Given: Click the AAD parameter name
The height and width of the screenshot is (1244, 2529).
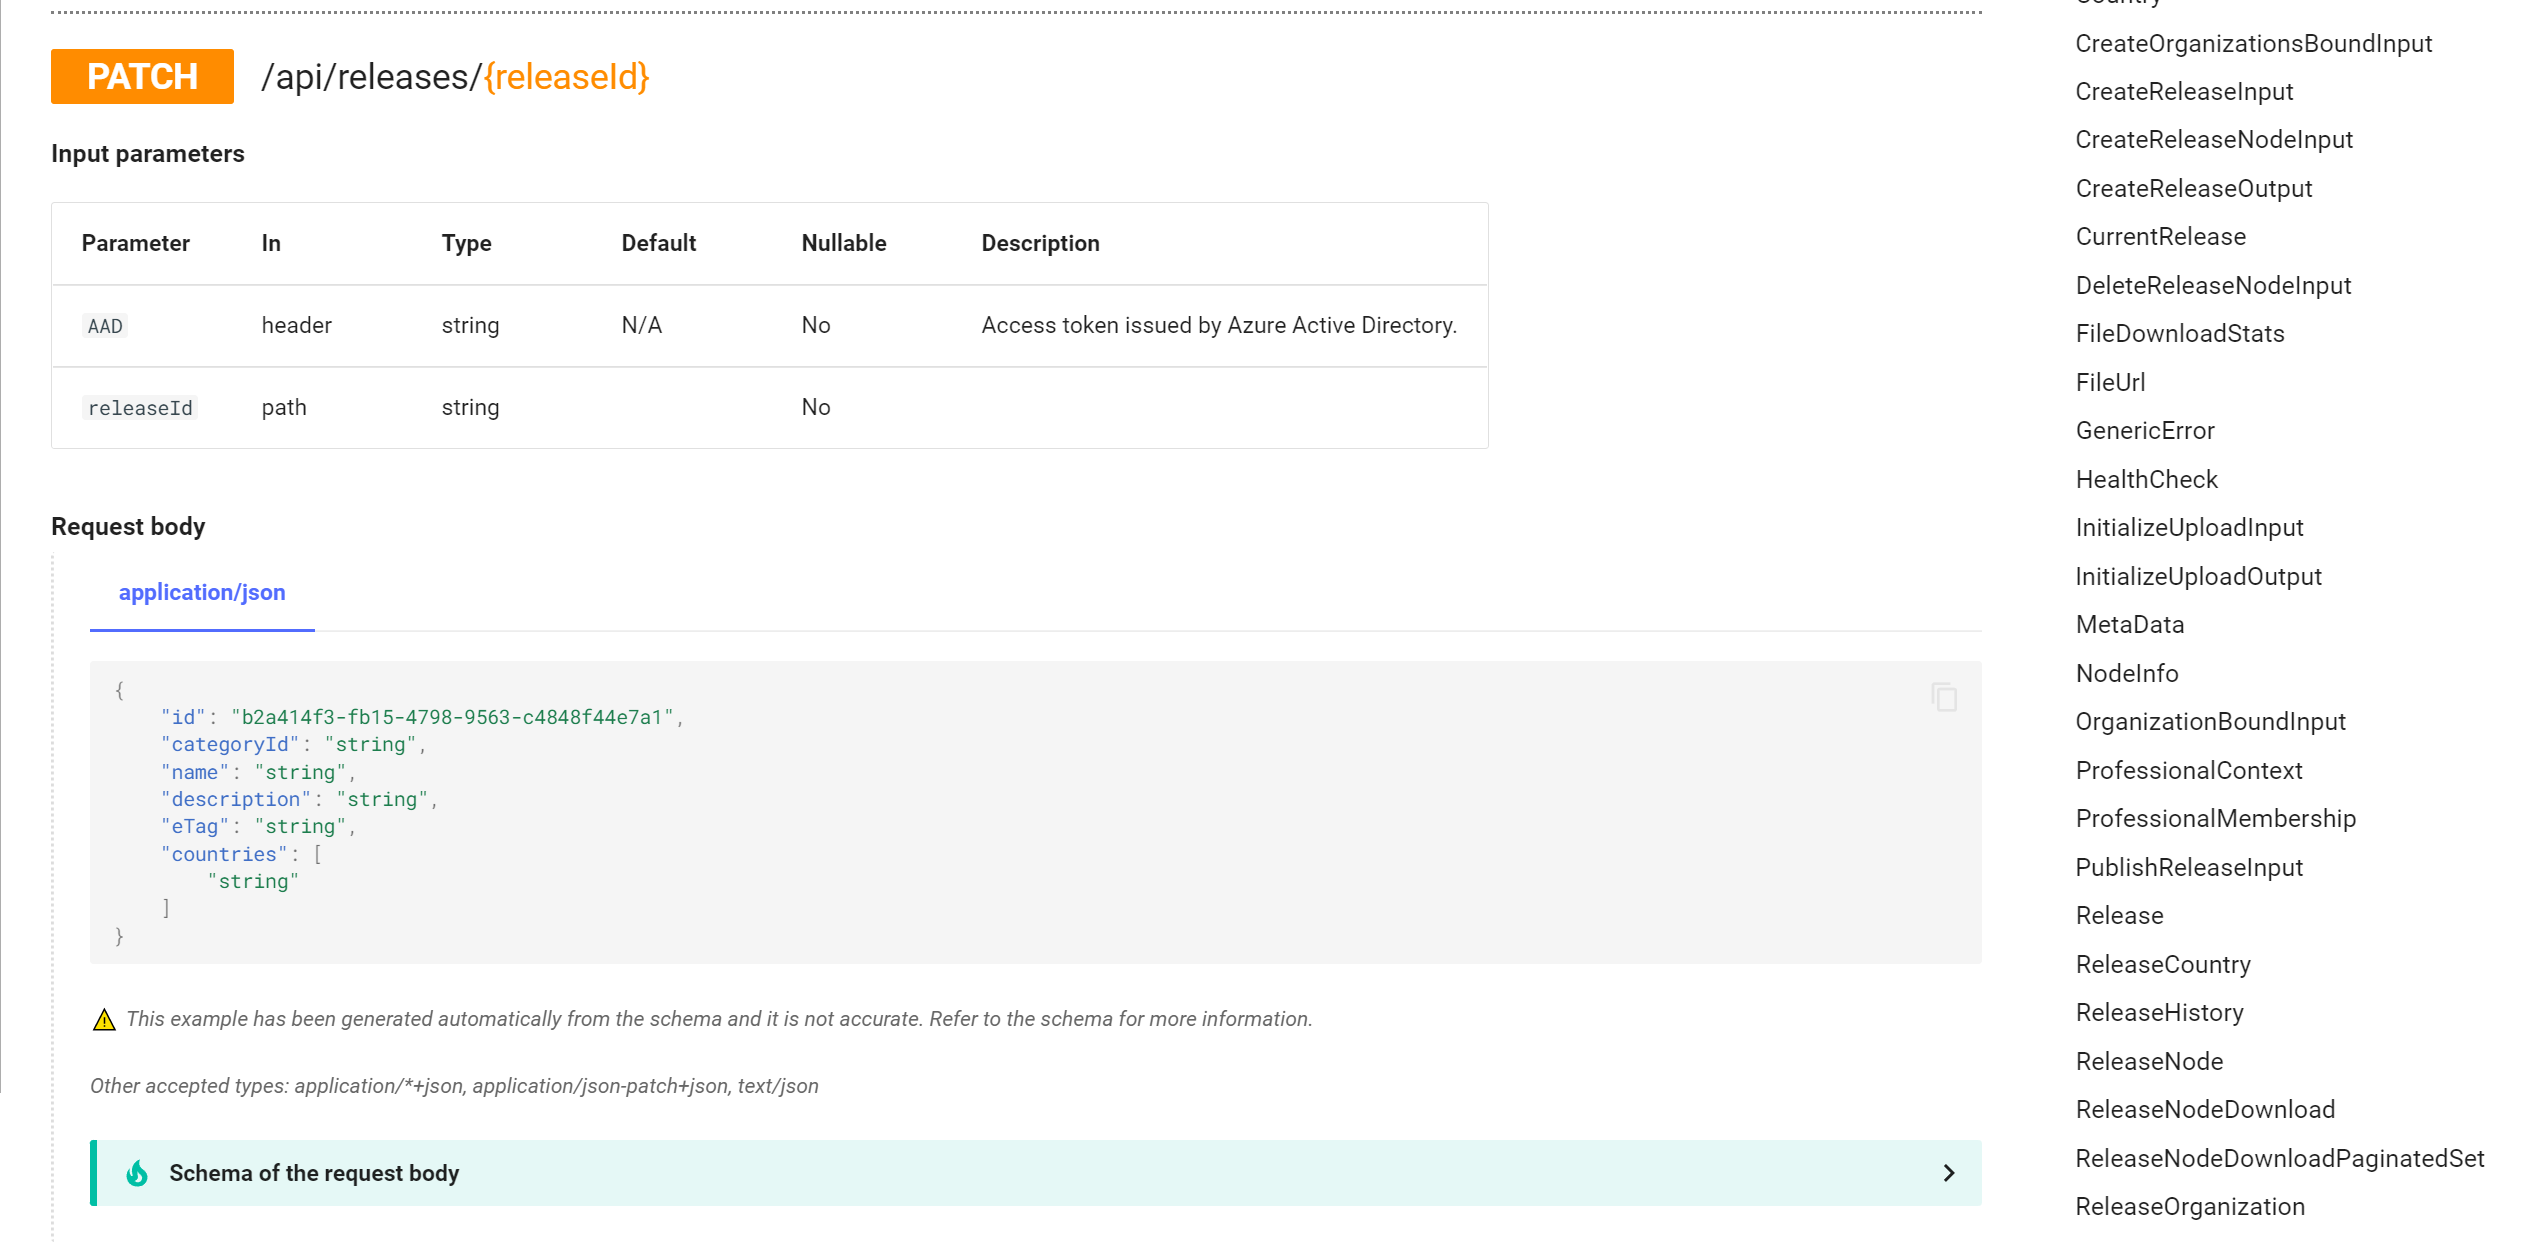Looking at the screenshot, I should 104,325.
